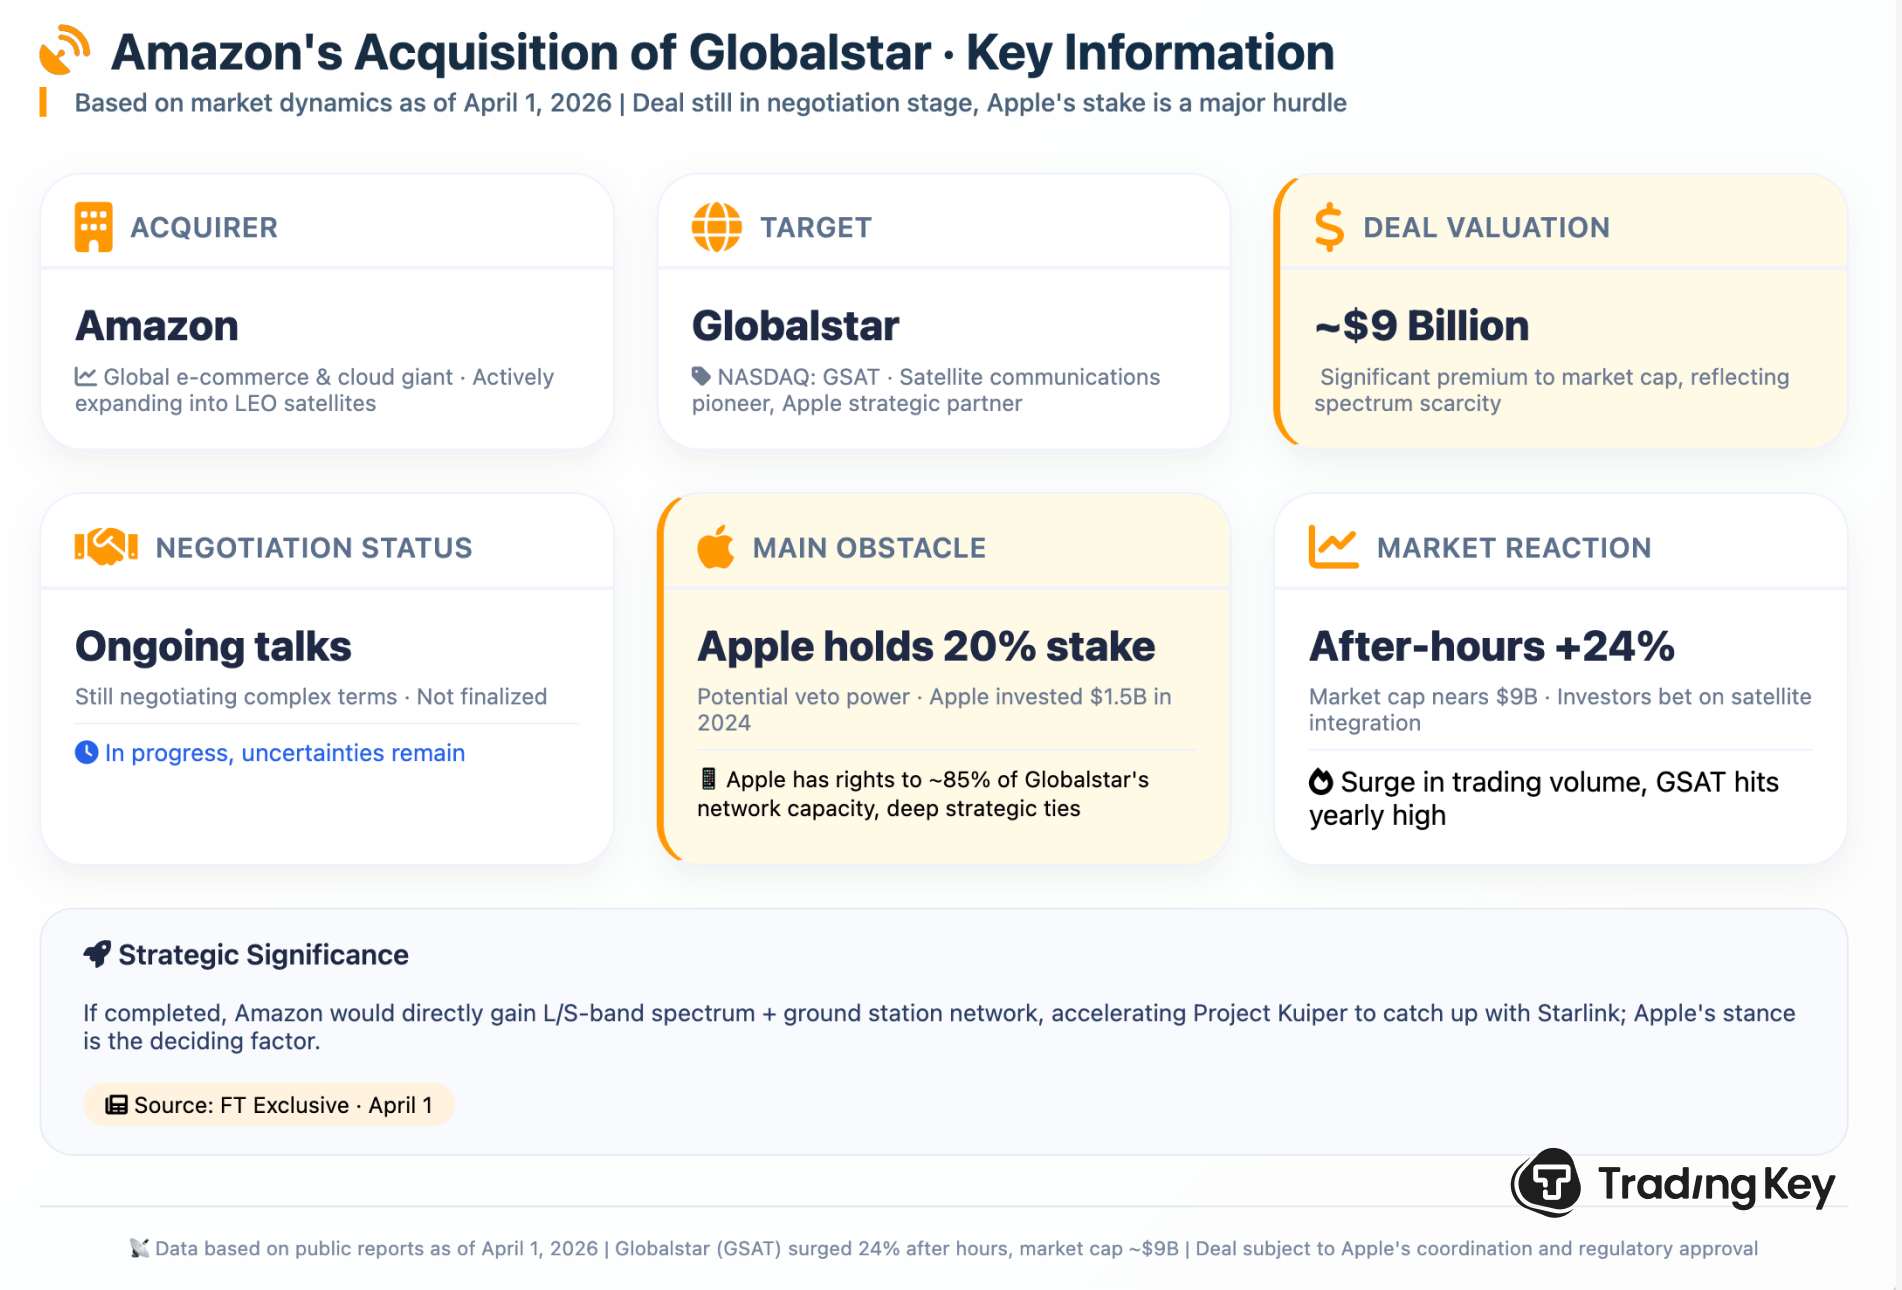Screen dimensions: 1902x1290
Task: Click the line chart icon by Market Reaction
Action: 1333,547
